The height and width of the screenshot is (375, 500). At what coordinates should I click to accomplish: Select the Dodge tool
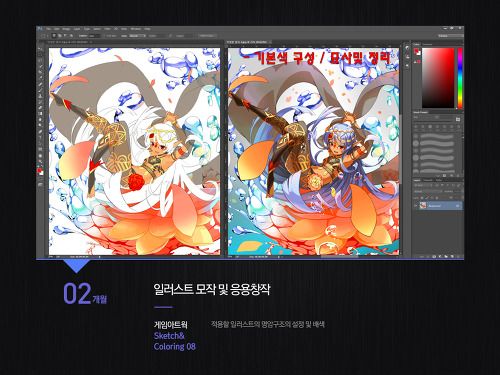pyautogui.click(x=40, y=126)
